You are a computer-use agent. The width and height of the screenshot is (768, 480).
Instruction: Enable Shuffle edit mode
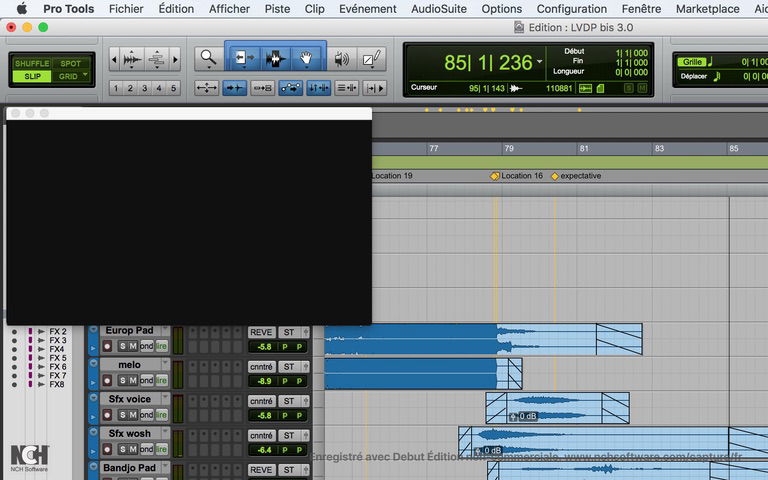click(x=31, y=63)
